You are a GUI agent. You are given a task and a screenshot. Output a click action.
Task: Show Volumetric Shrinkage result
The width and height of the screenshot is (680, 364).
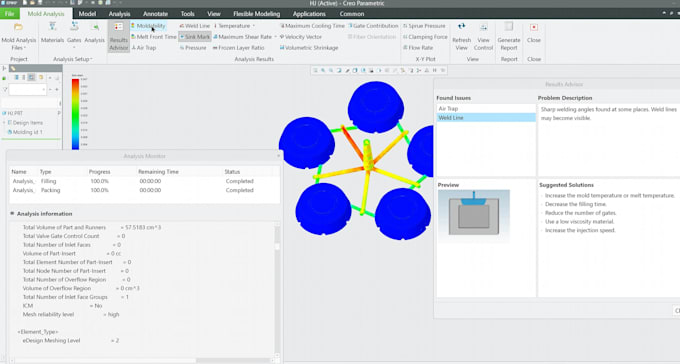pyautogui.click(x=308, y=48)
